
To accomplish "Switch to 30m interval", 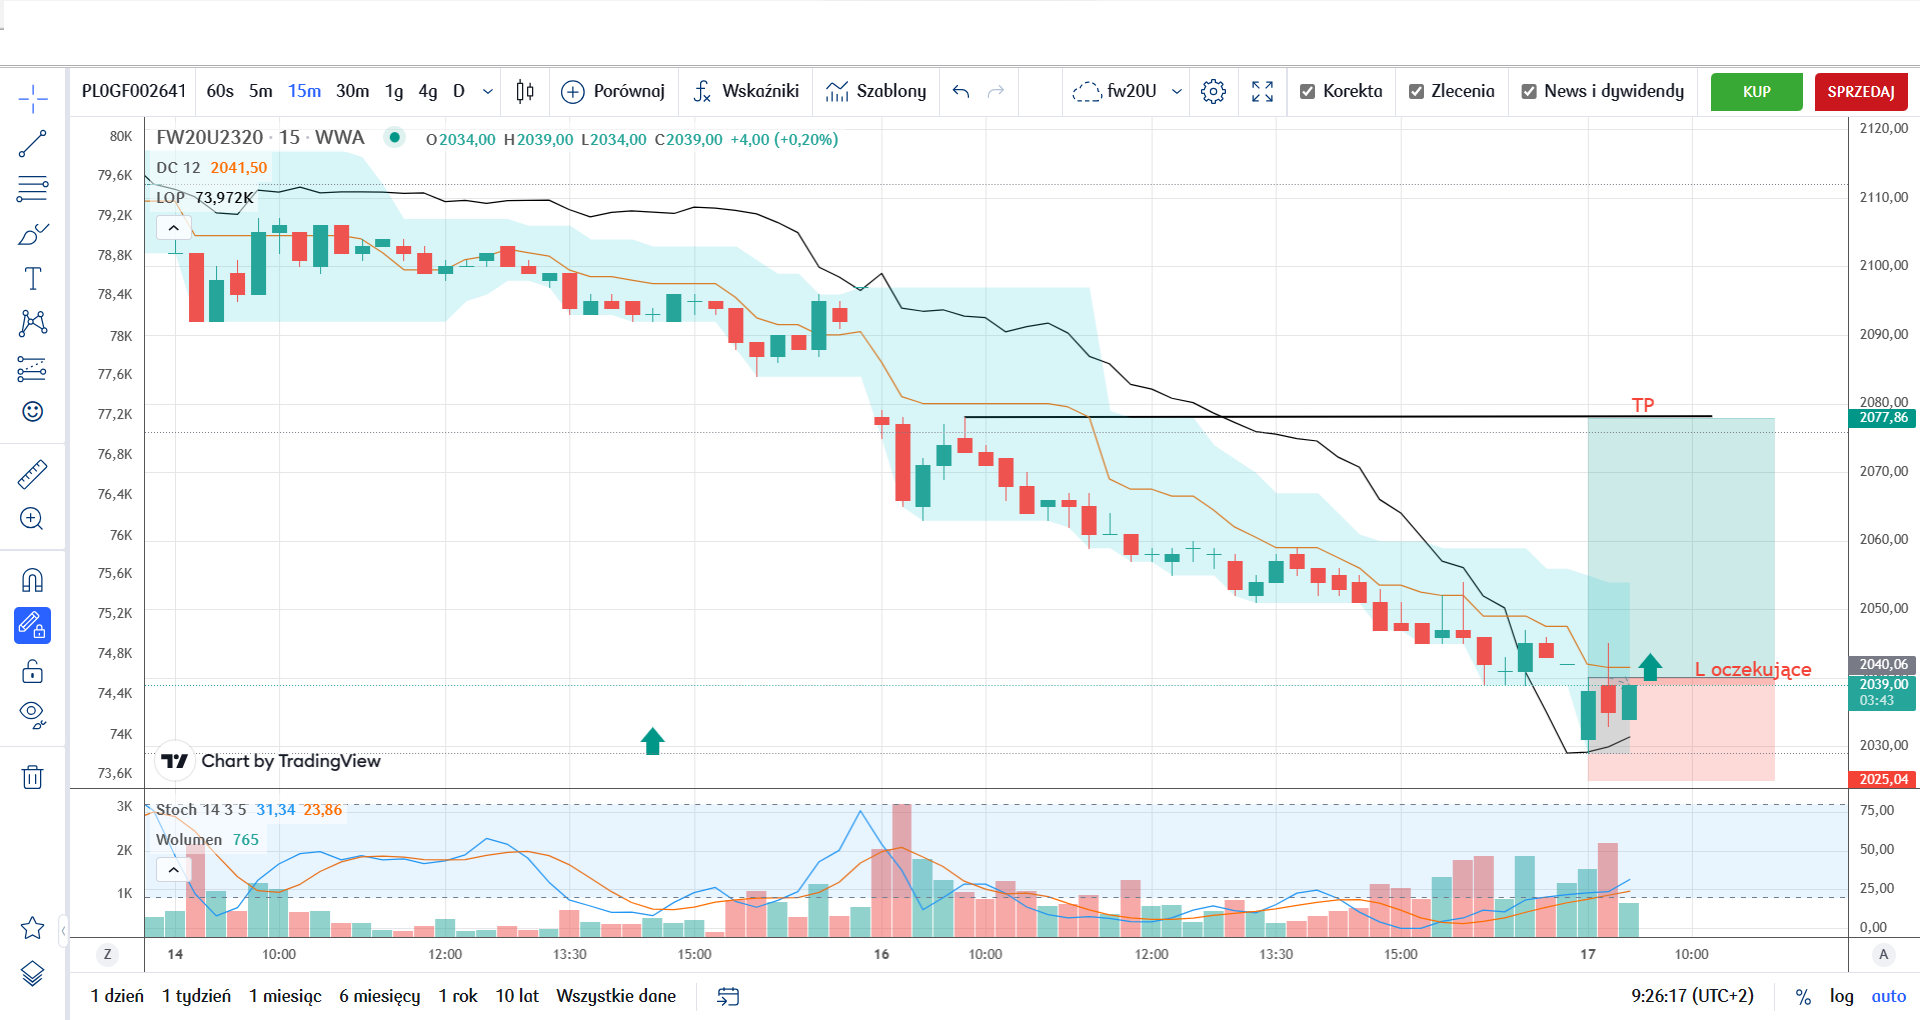I will pos(352,91).
